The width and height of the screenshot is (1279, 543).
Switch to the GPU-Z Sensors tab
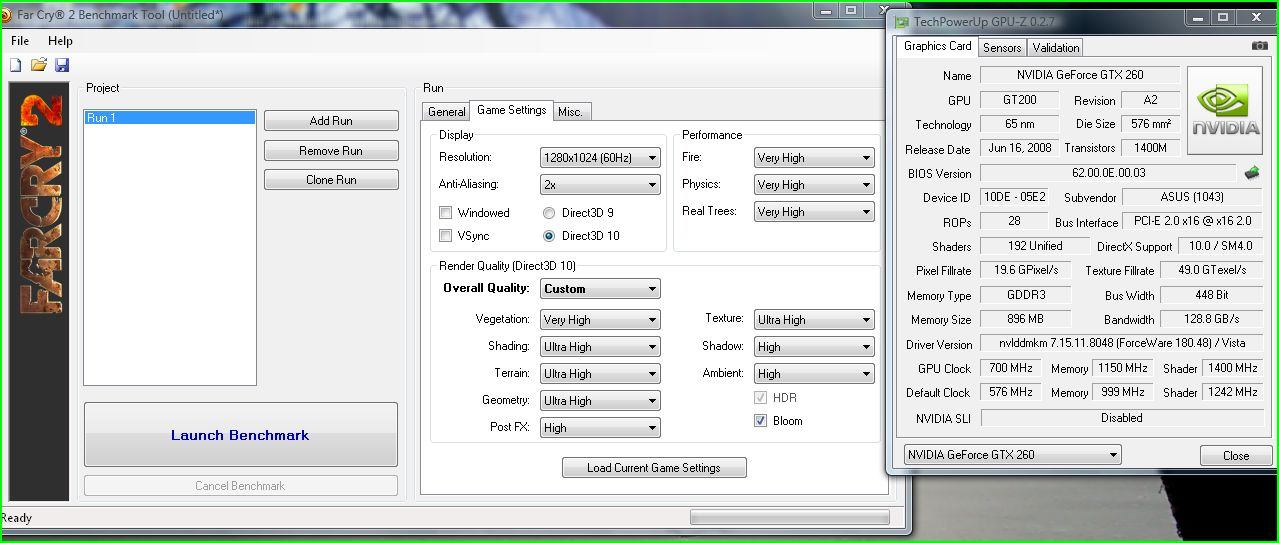(x=1002, y=48)
